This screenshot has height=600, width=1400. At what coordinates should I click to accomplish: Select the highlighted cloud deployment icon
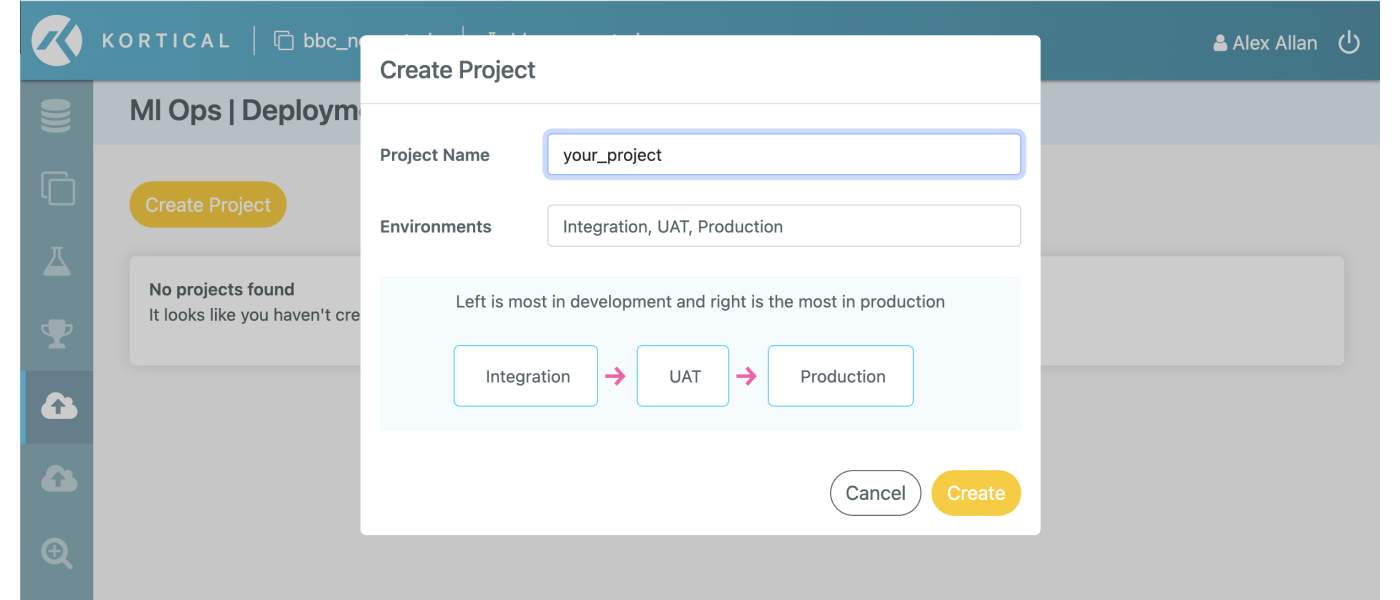(x=57, y=406)
